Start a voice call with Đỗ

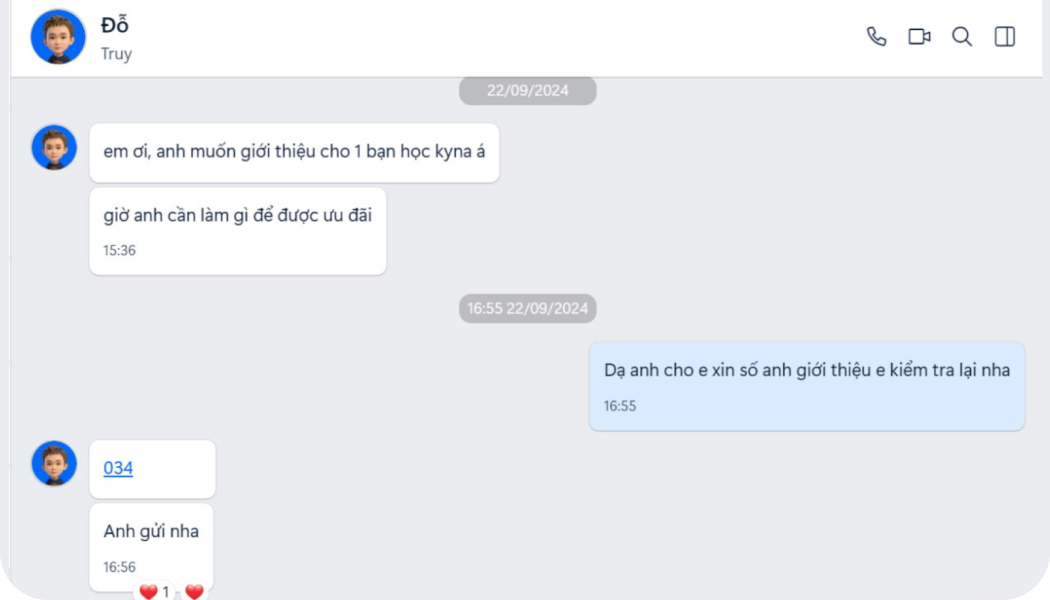click(876, 36)
